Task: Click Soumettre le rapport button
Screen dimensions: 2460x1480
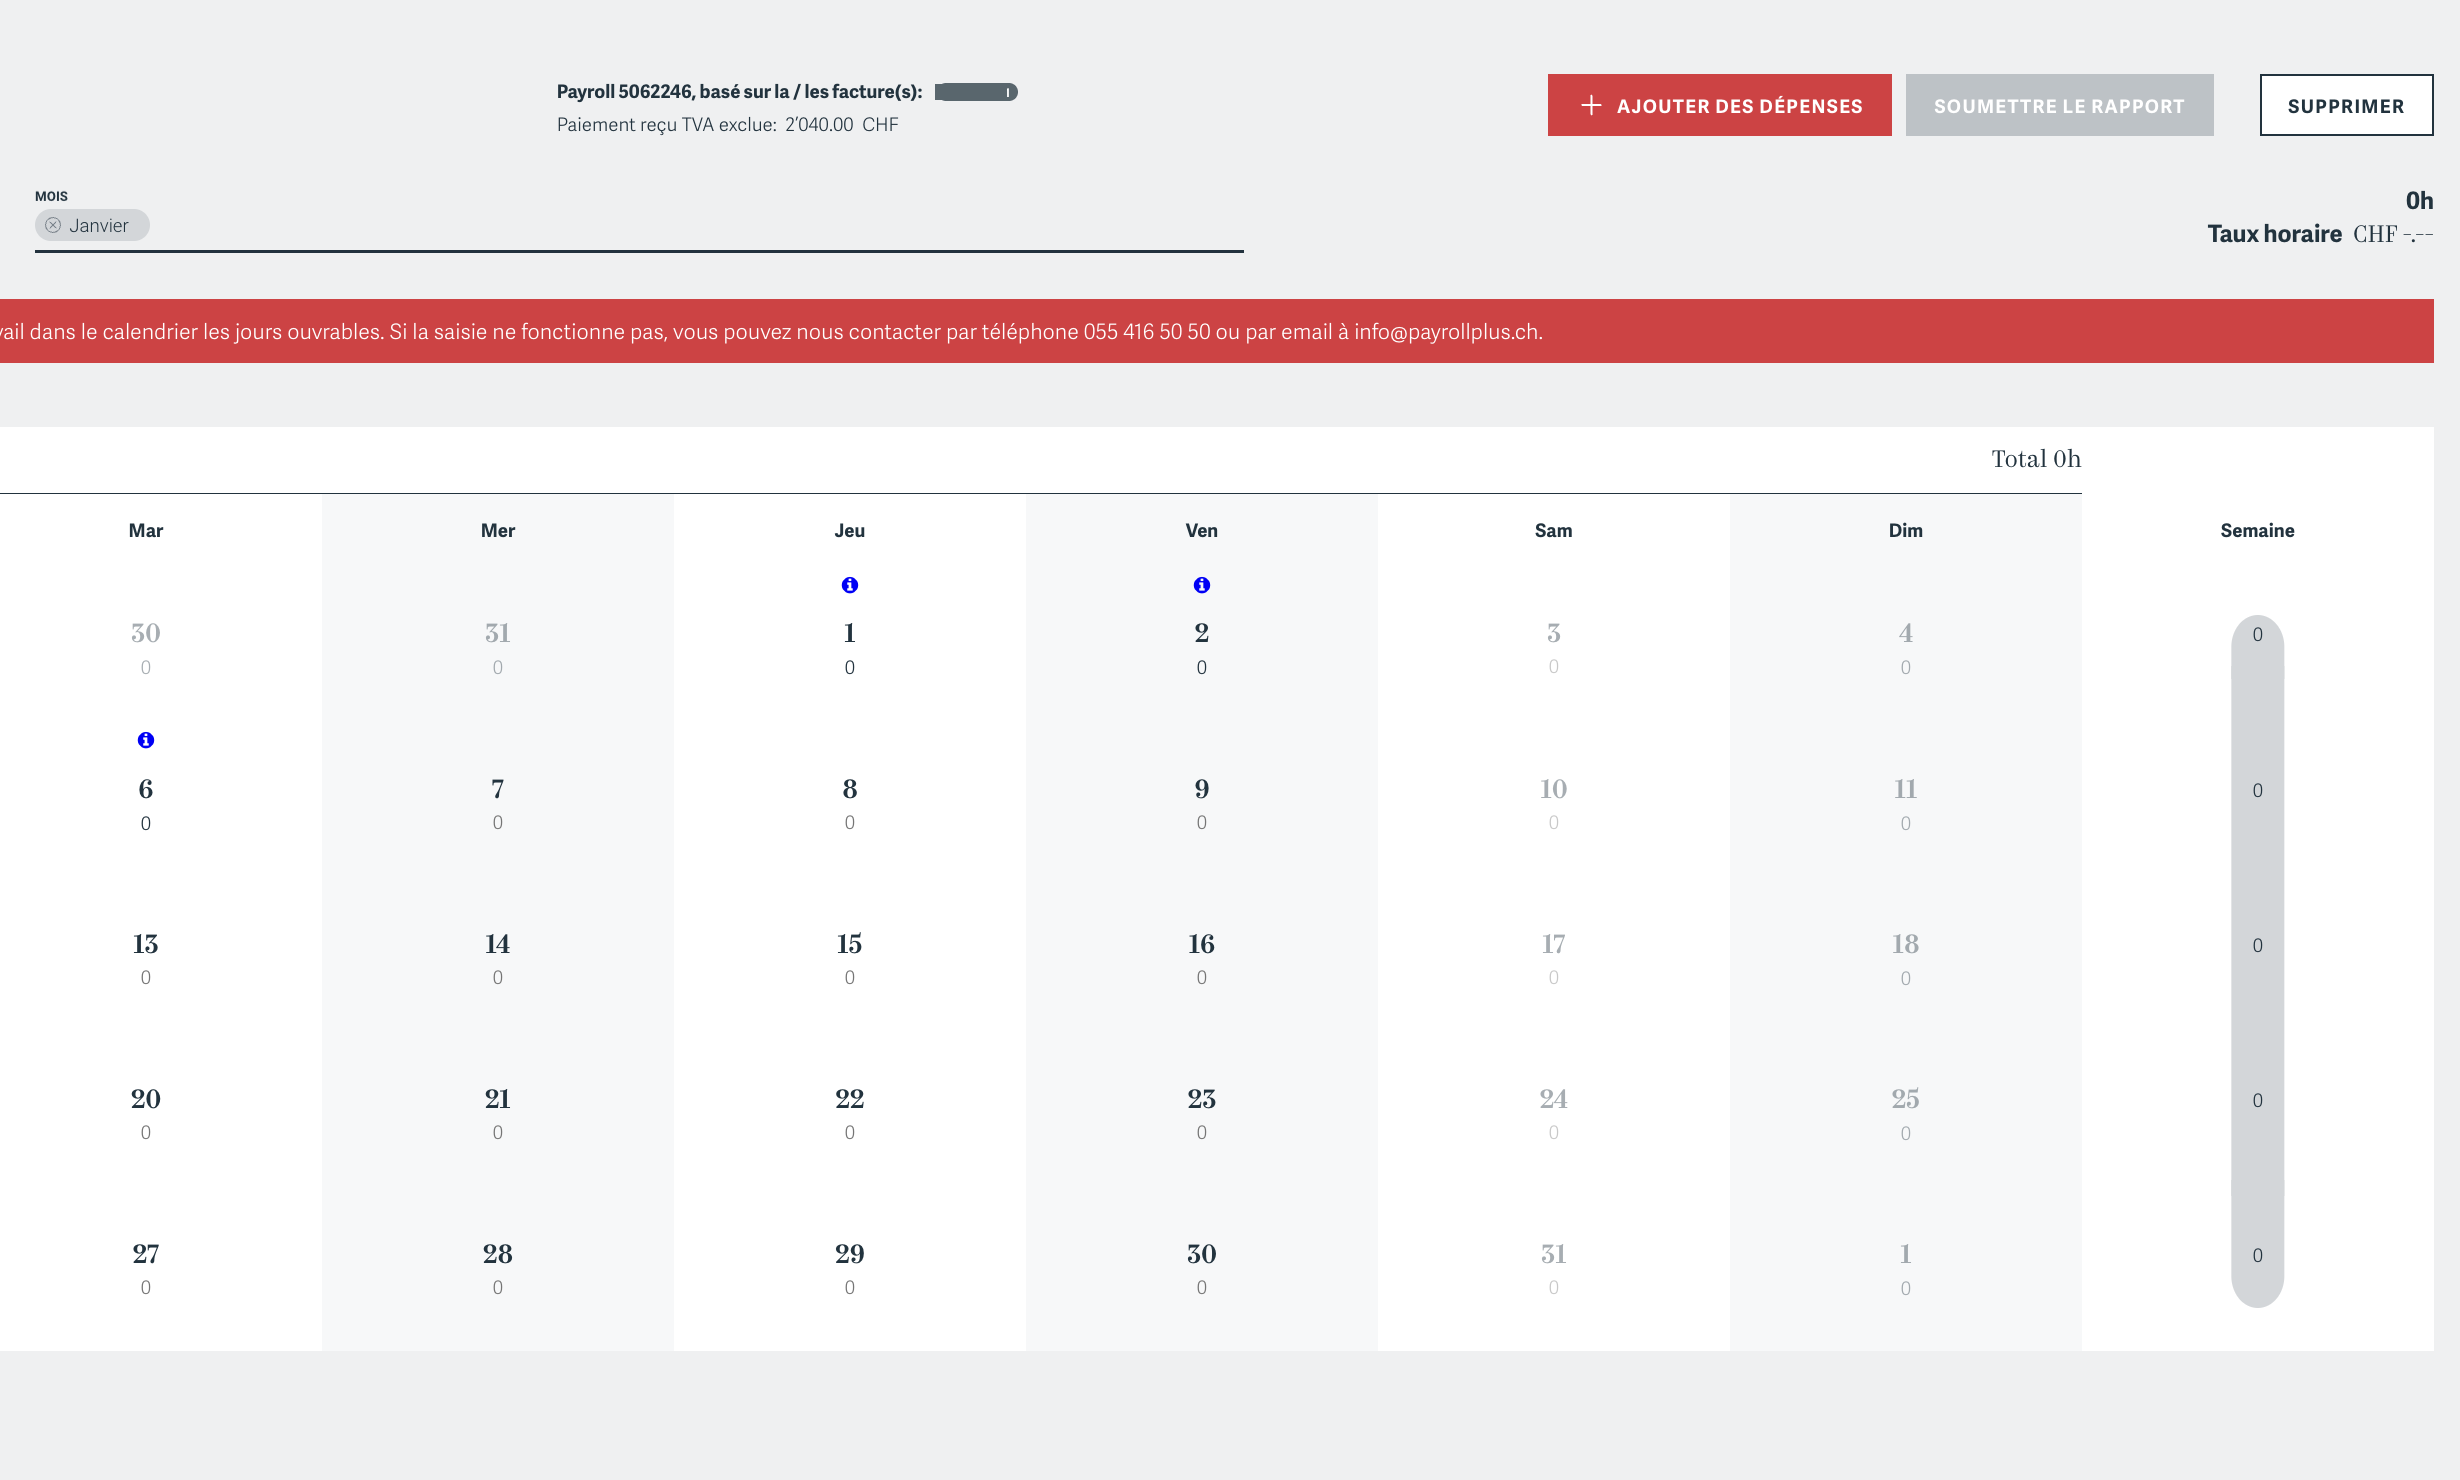Action: coord(2059,105)
